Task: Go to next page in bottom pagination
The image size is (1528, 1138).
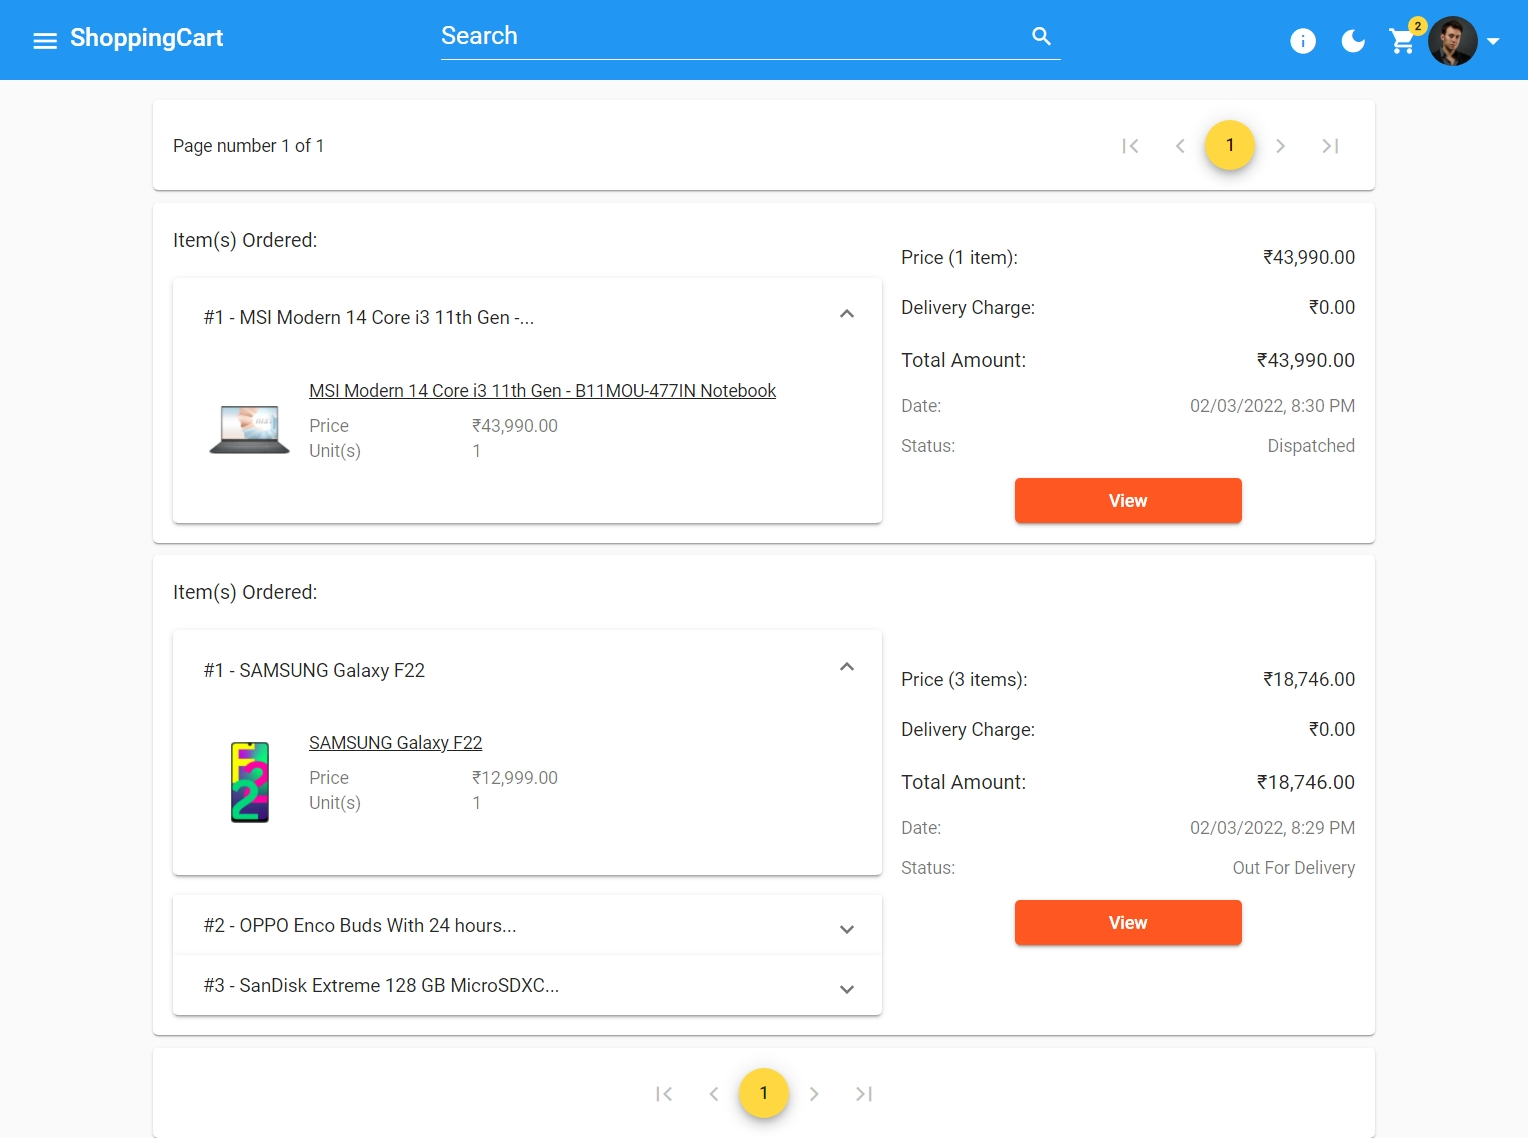Action: click(814, 1094)
